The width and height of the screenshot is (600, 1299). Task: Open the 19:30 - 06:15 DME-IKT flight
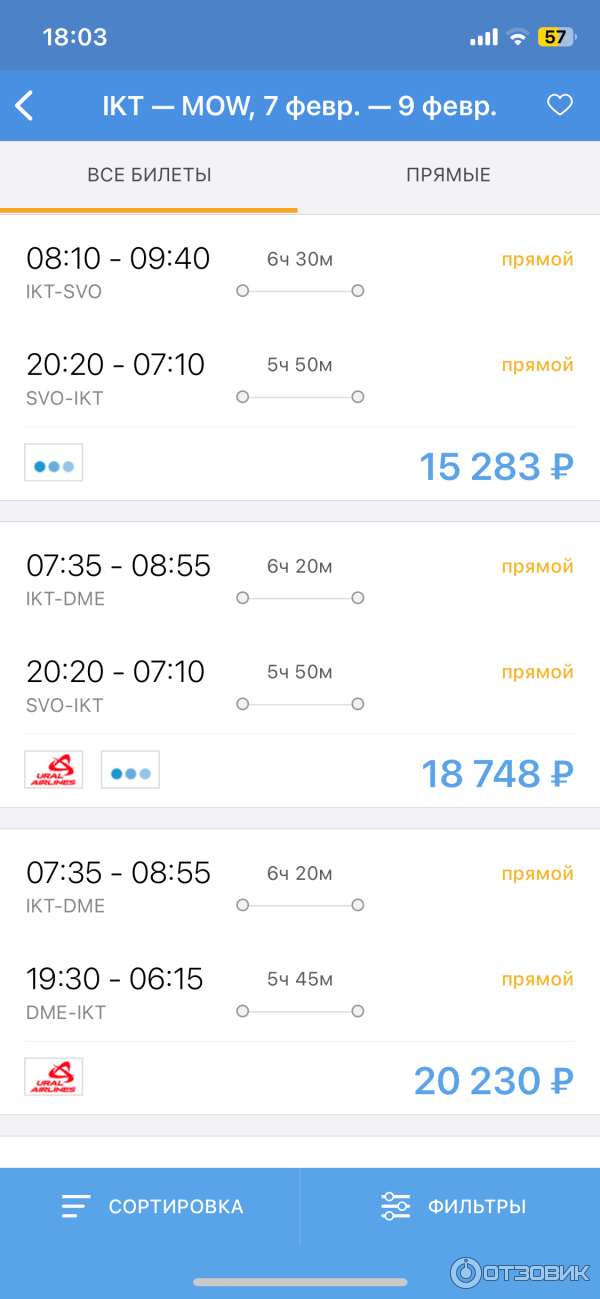point(300,994)
